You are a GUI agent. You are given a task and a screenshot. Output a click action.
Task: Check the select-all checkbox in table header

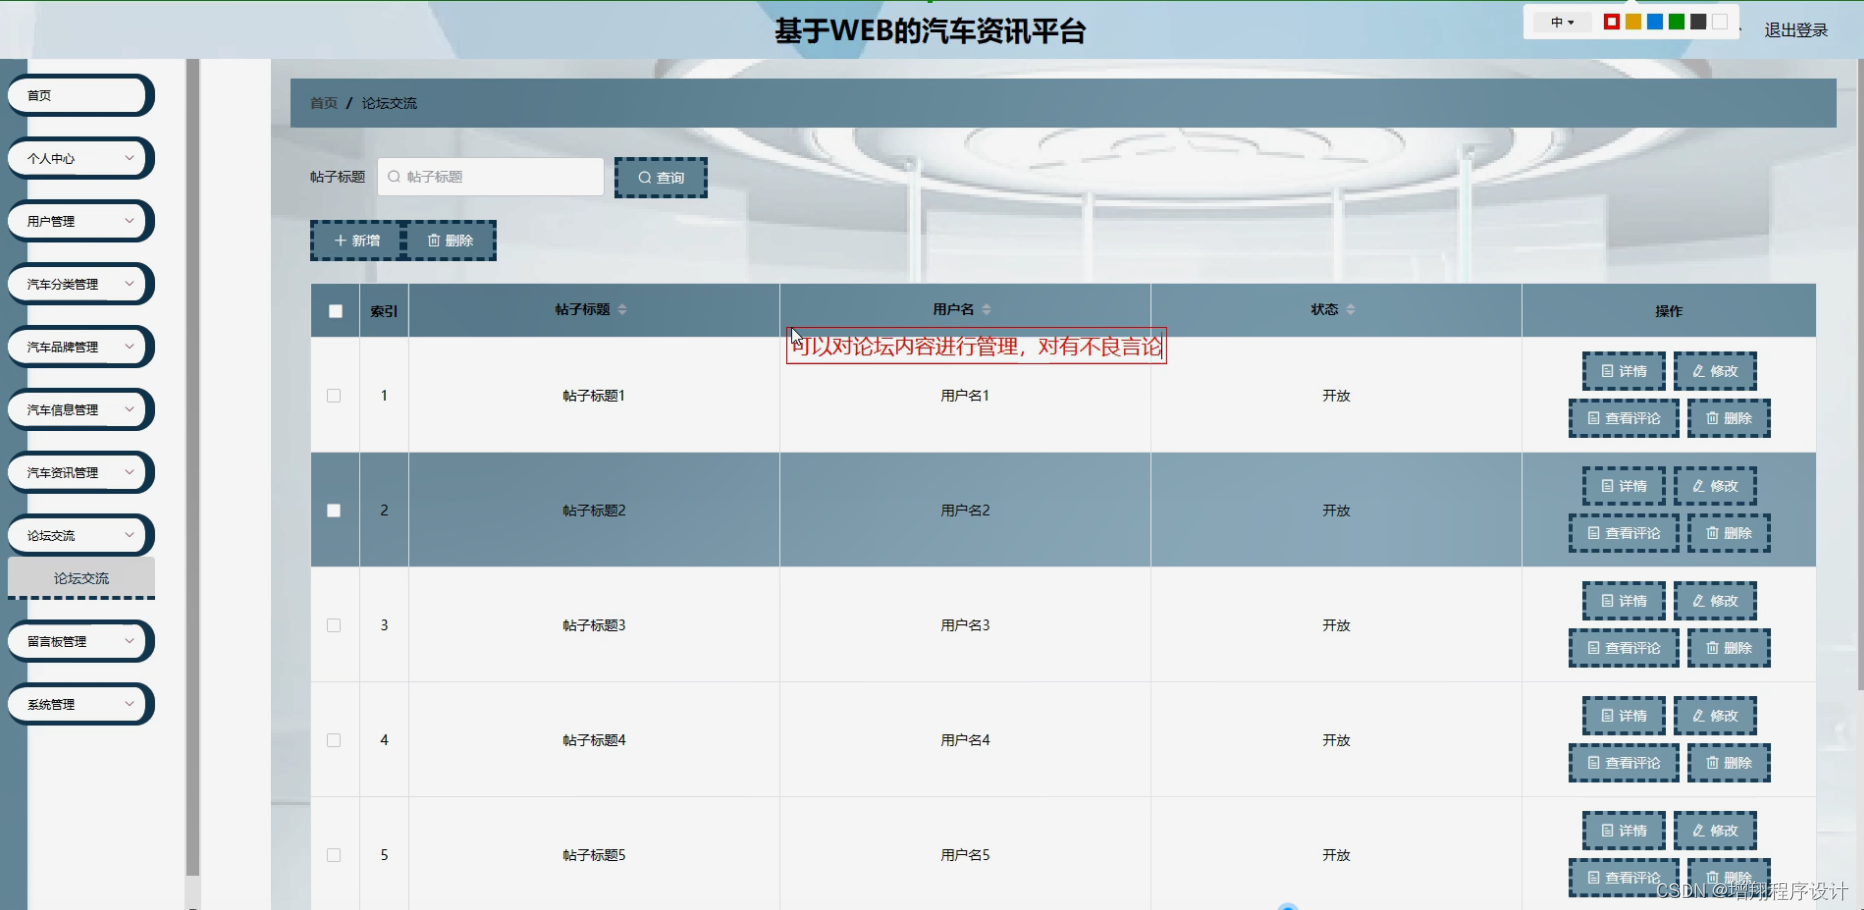[335, 311]
